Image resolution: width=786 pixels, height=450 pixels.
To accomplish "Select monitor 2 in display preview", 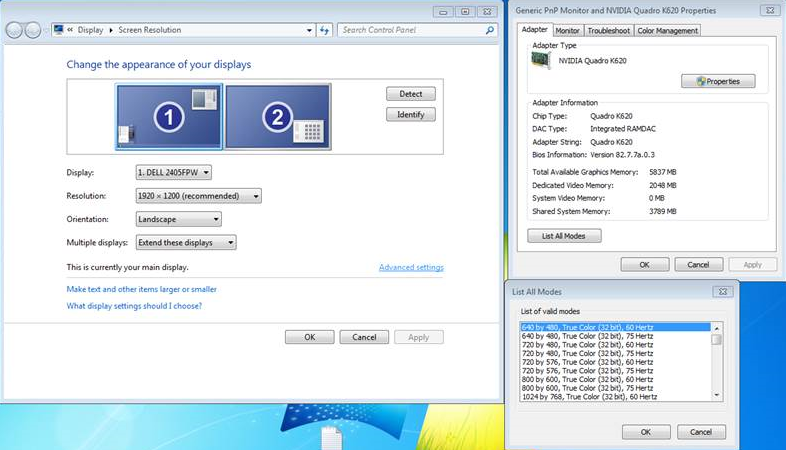I will tap(277, 117).
